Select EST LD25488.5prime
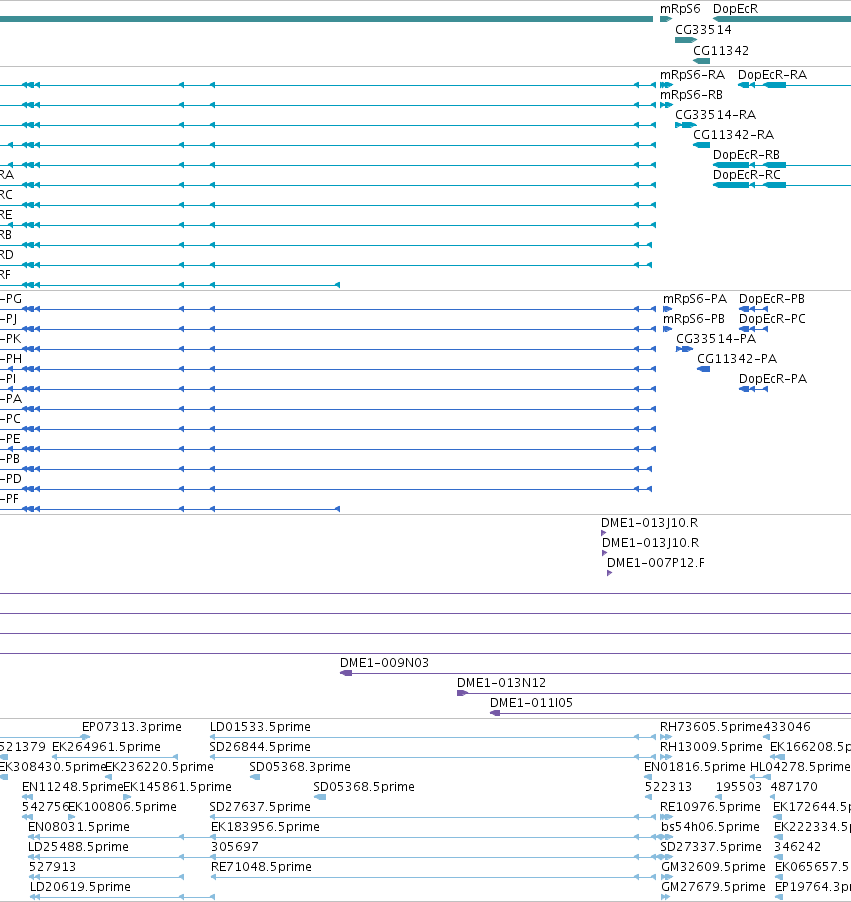Screen dimensions: 851x902 tap(106, 857)
